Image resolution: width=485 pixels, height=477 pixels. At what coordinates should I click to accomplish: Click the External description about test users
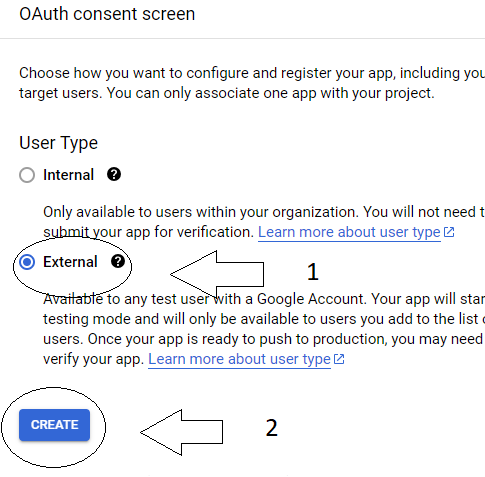[264, 329]
